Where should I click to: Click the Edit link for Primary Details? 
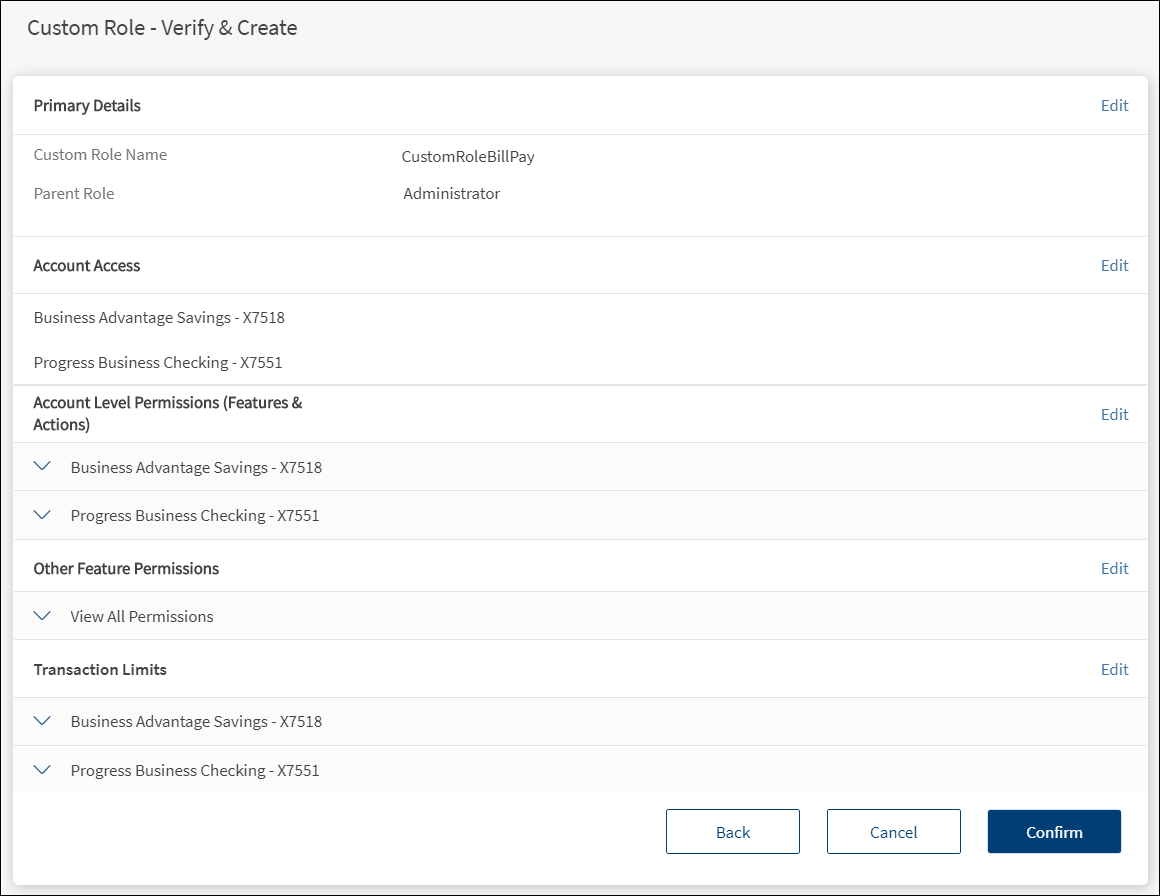pyautogui.click(x=1114, y=106)
